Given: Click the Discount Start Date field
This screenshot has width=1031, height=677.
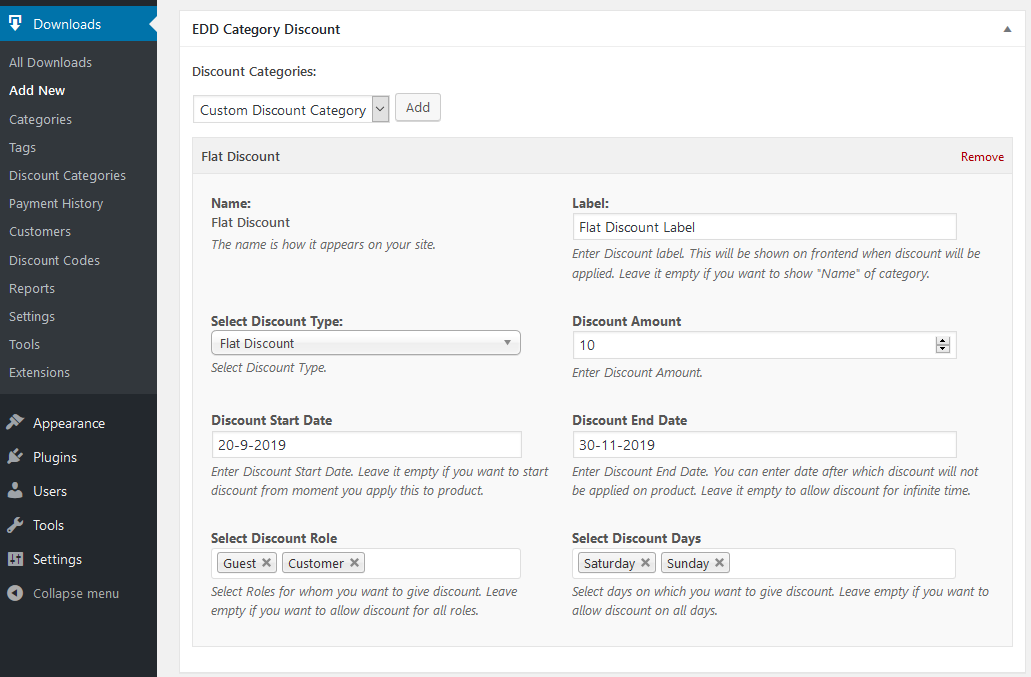Looking at the screenshot, I should click(x=366, y=445).
